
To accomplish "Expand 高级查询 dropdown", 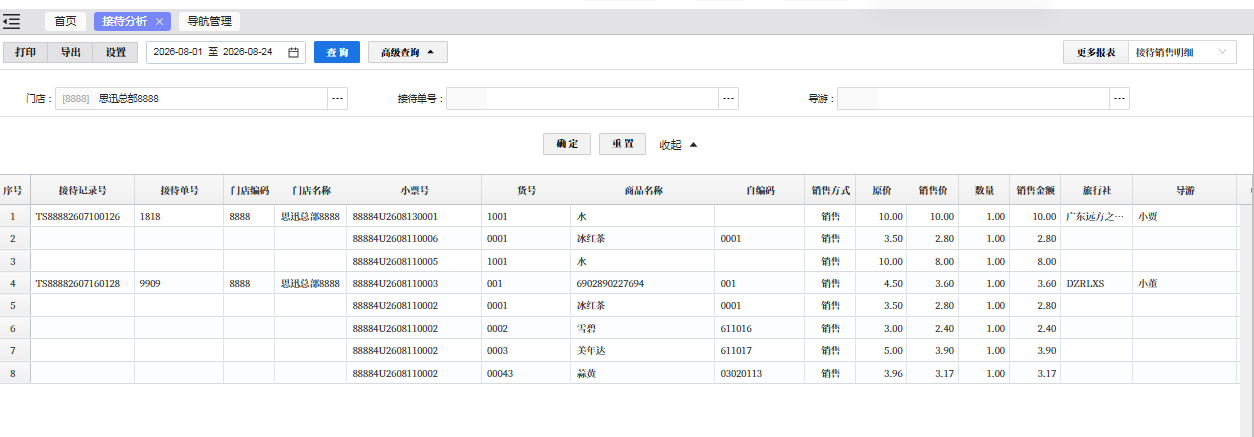I will (408, 52).
